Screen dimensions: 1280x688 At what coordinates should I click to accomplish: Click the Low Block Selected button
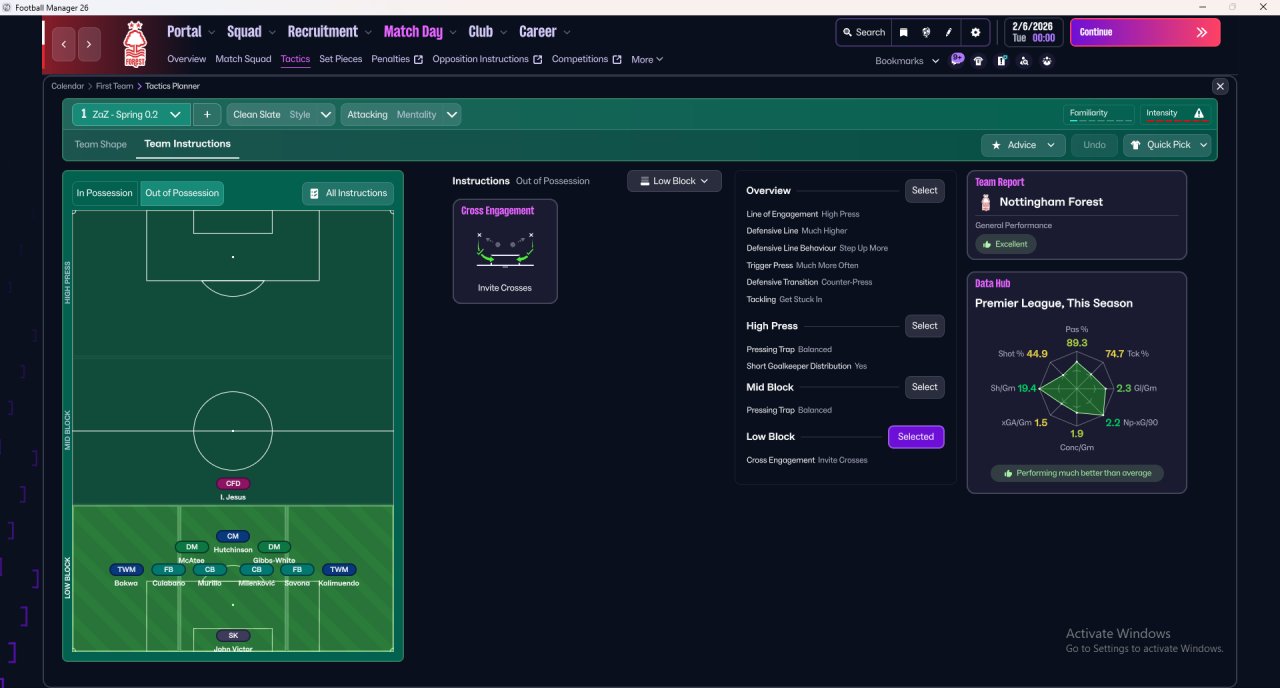coord(916,437)
